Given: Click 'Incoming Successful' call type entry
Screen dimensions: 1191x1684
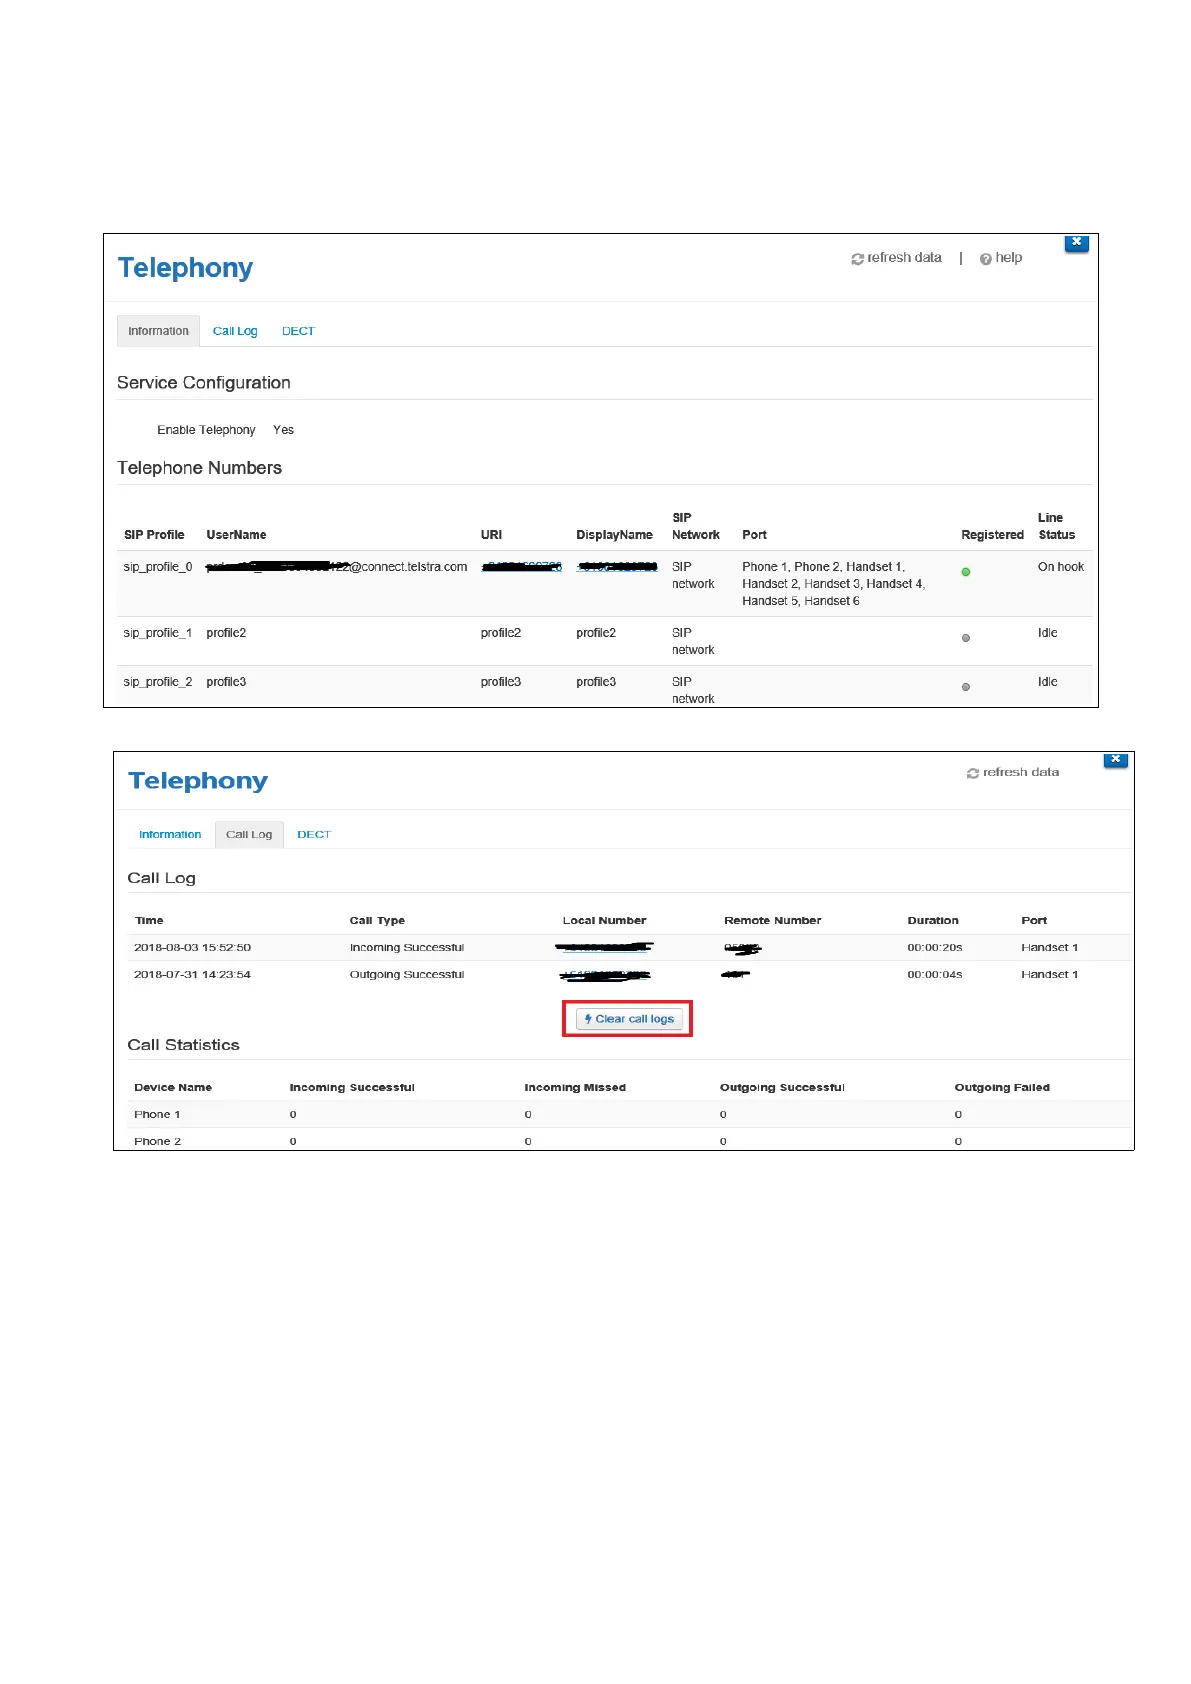Looking at the screenshot, I should pyautogui.click(x=407, y=947).
